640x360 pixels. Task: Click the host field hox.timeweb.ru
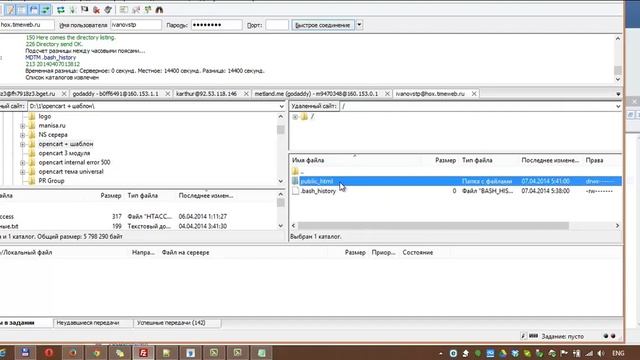pos(26,25)
